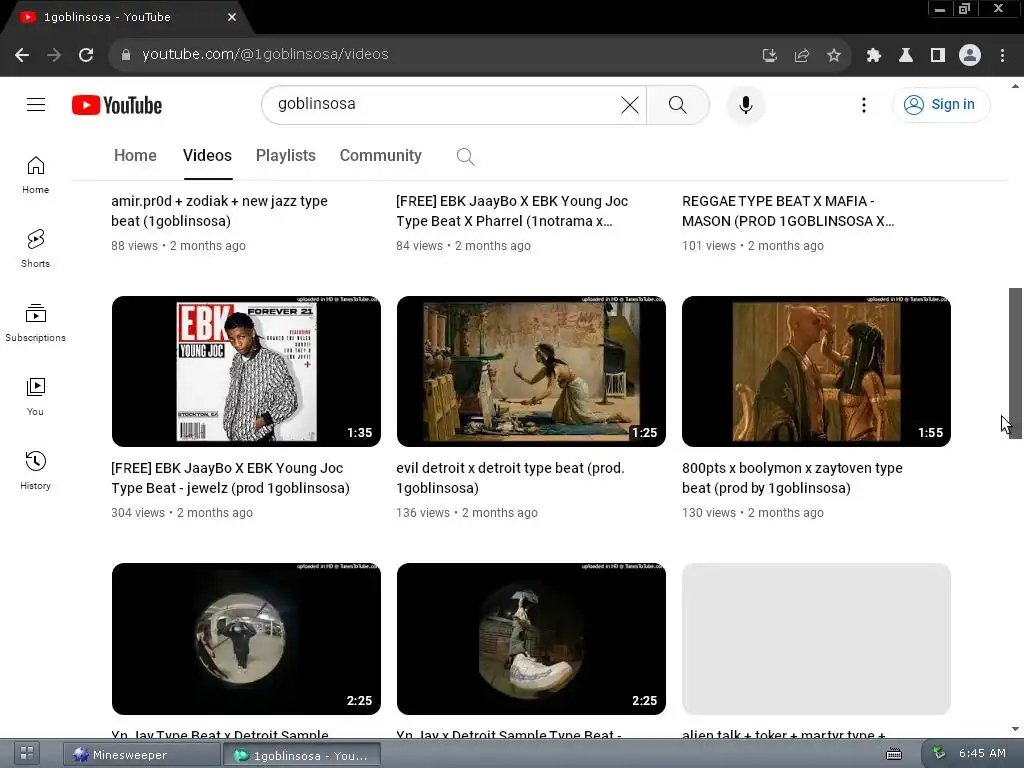1024x768 pixels.
Task: Switch to 1goblinsosa taskbar window button
Action: click(x=302, y=755)
